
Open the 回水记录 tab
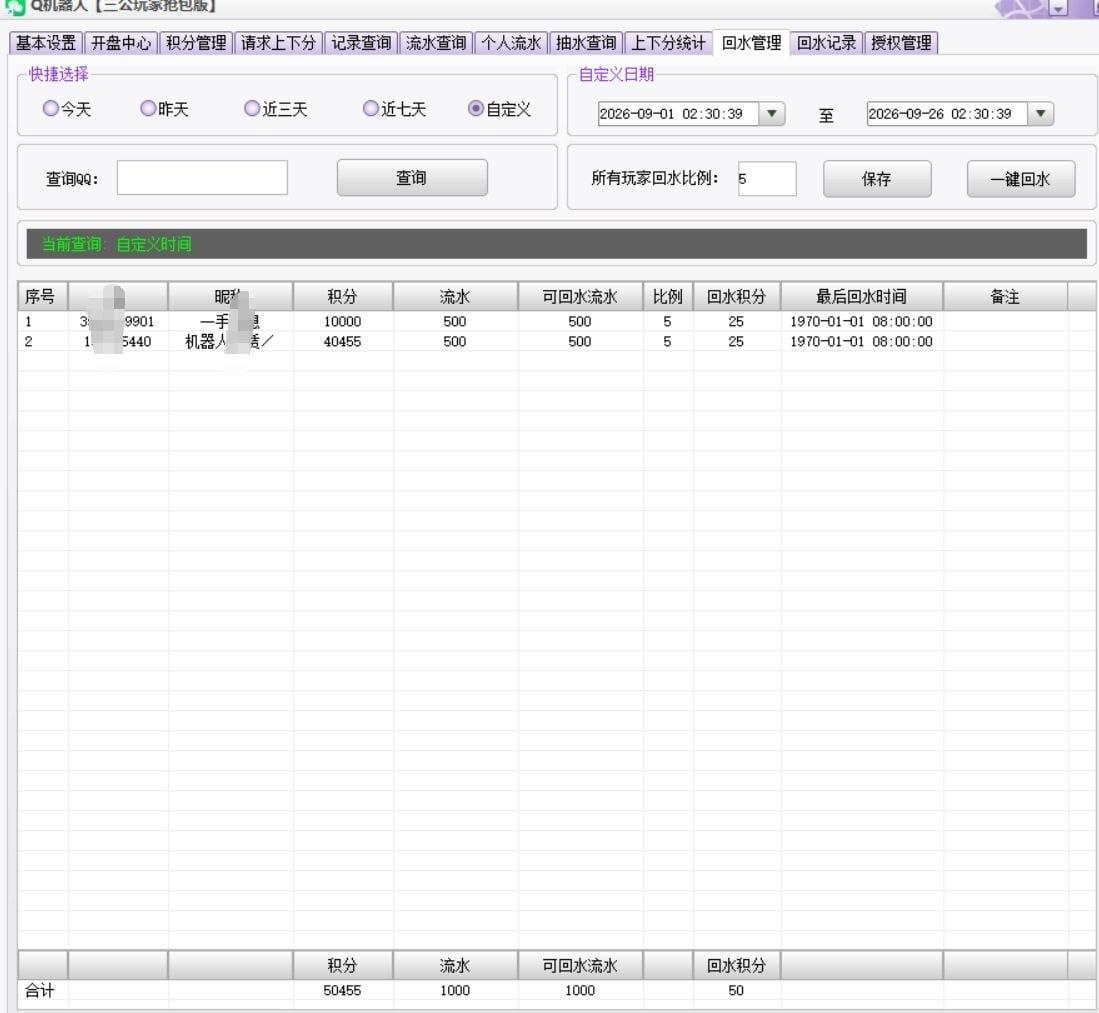(x=826, y=43)
